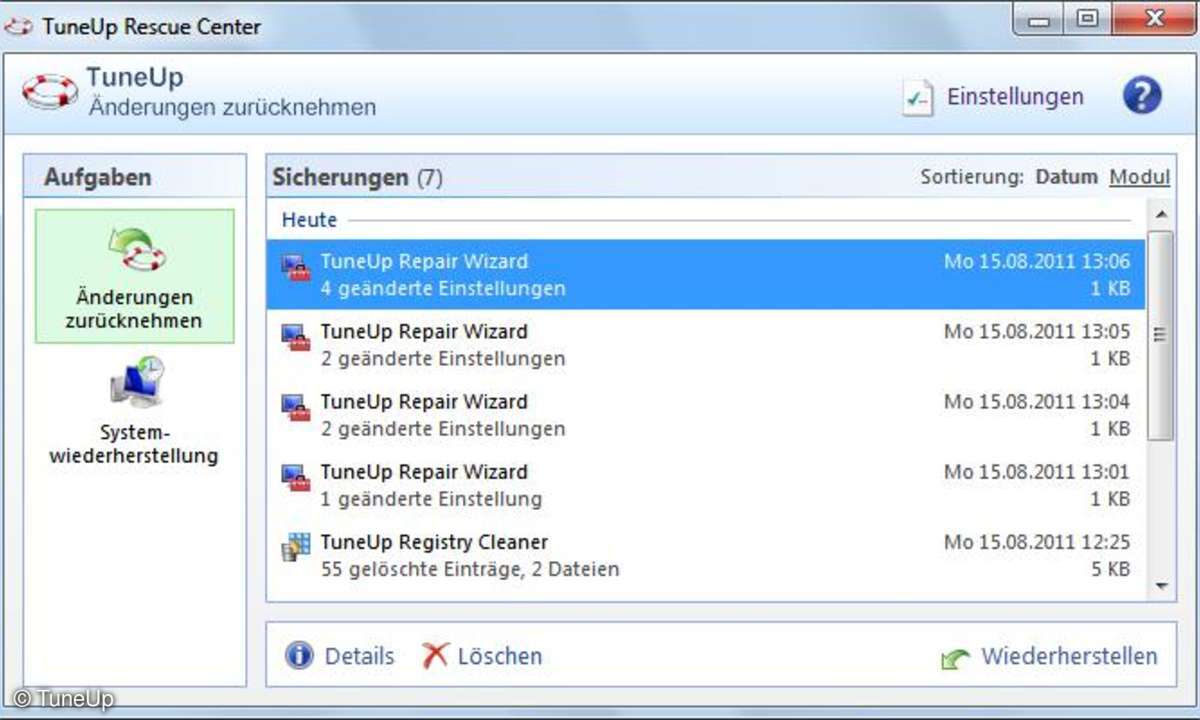
Task: Show Details of selected backup
Action: click(x=359, y=656)
